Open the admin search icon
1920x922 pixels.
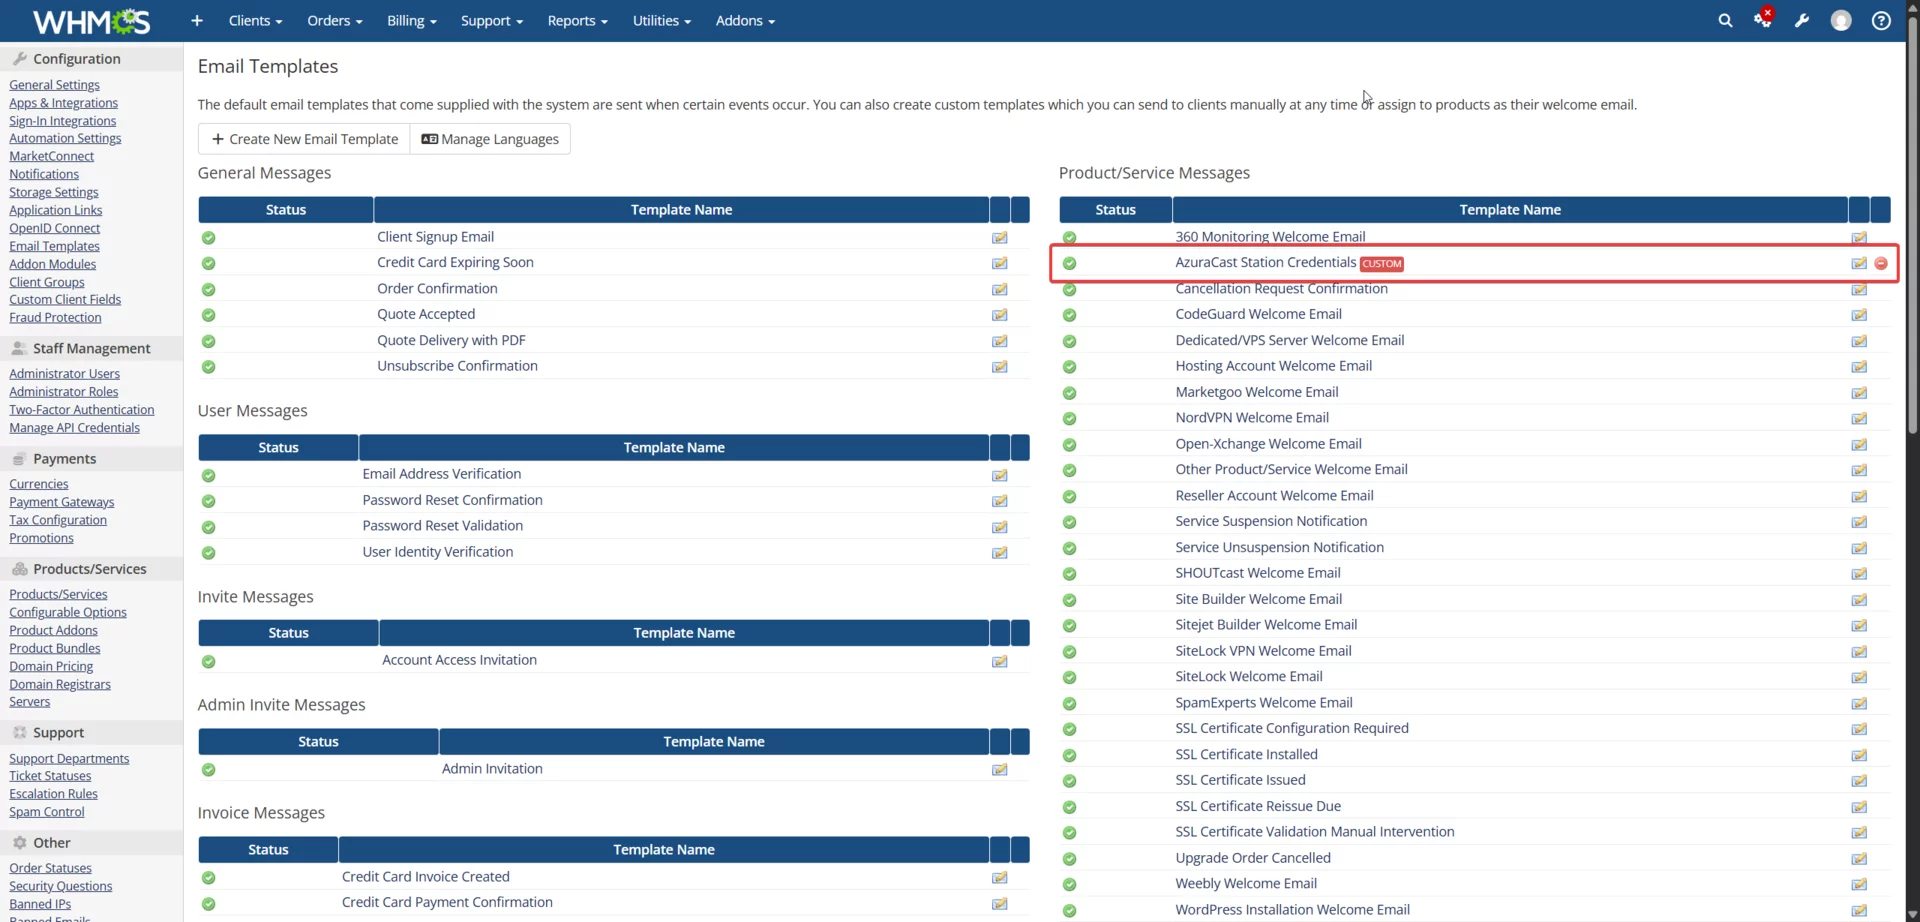pos(1726,20)
